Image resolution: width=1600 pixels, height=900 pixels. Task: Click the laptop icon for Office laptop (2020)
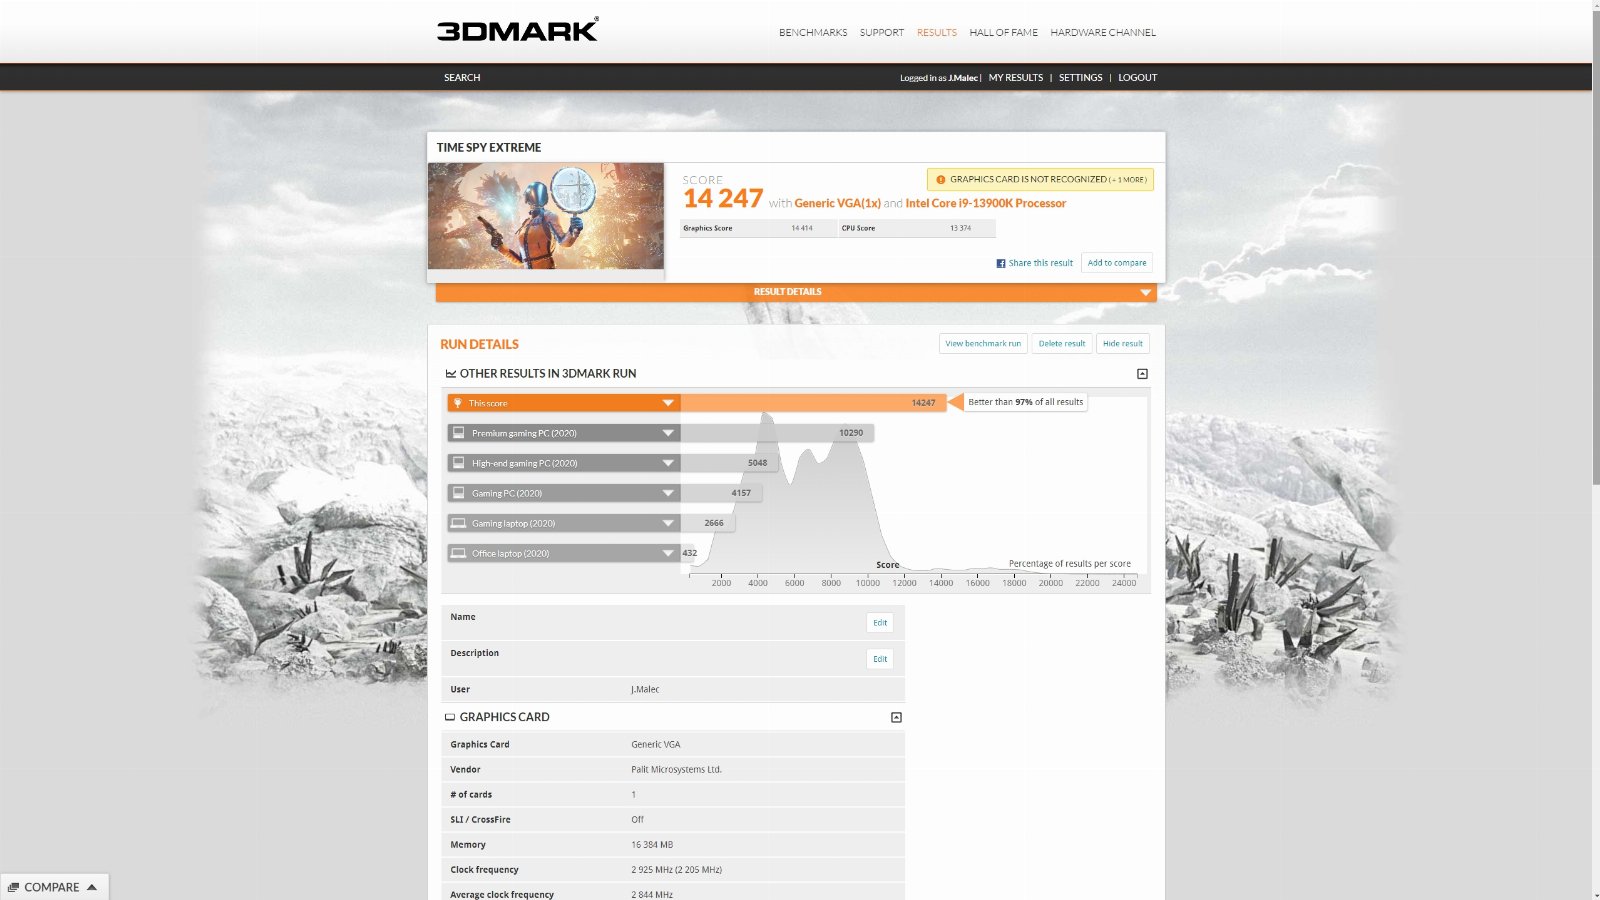point(459,553)
